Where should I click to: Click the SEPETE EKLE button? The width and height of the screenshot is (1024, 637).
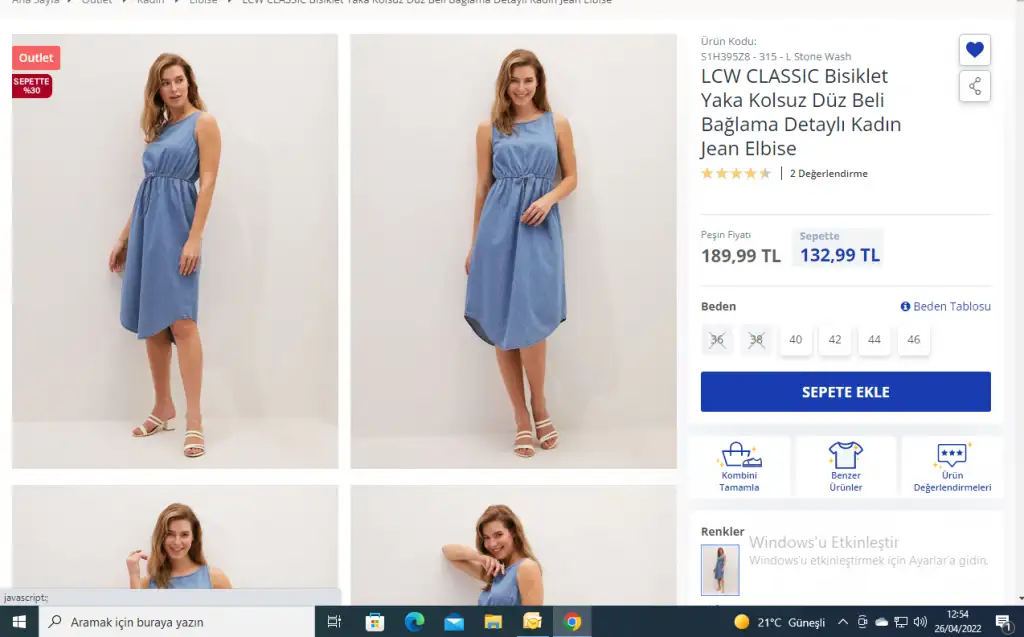(845, 392)
